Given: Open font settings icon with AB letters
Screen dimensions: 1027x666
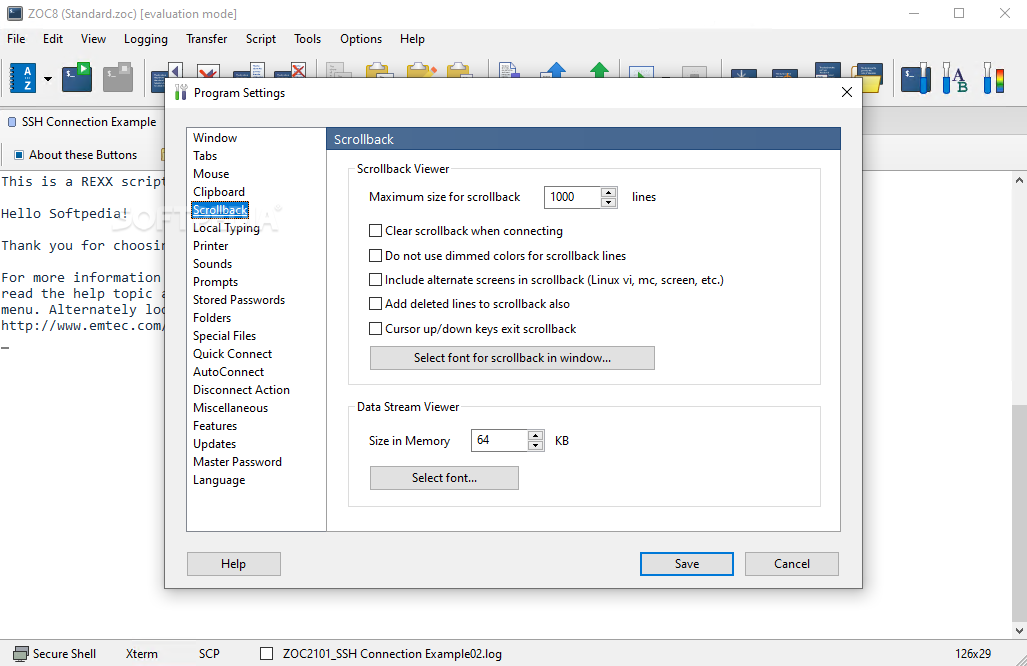Looking at the screenshot, I should click(955, 78).
